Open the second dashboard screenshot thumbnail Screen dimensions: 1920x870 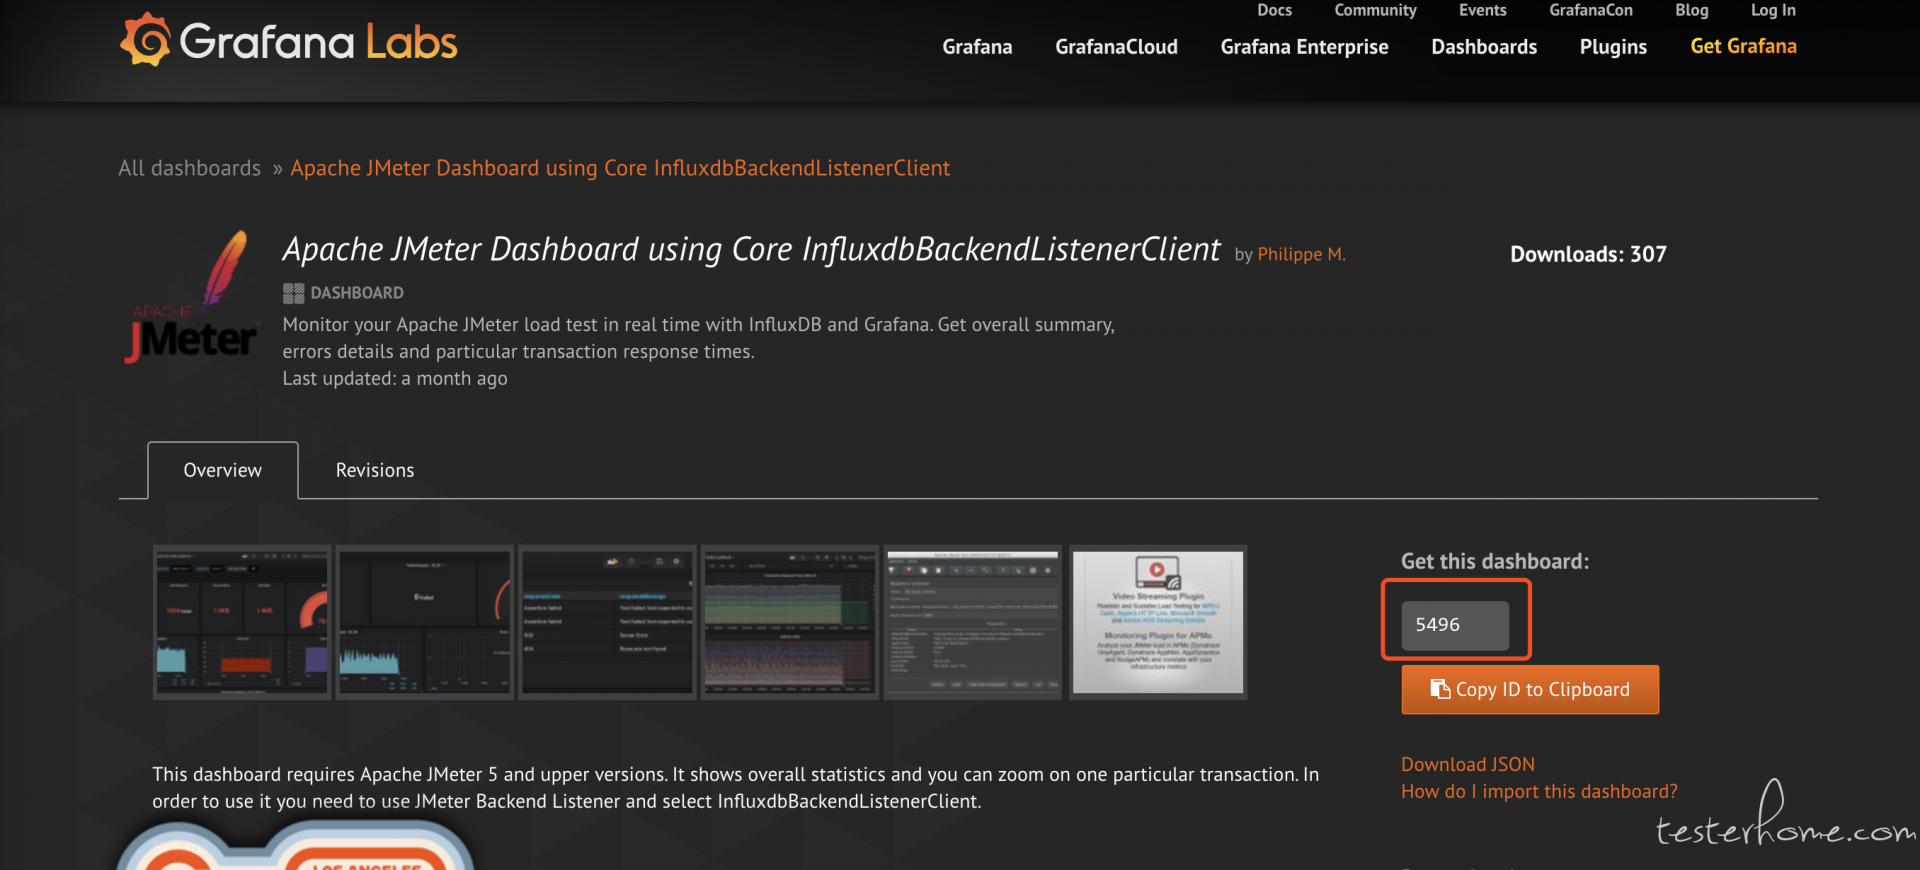coord(425,622)
